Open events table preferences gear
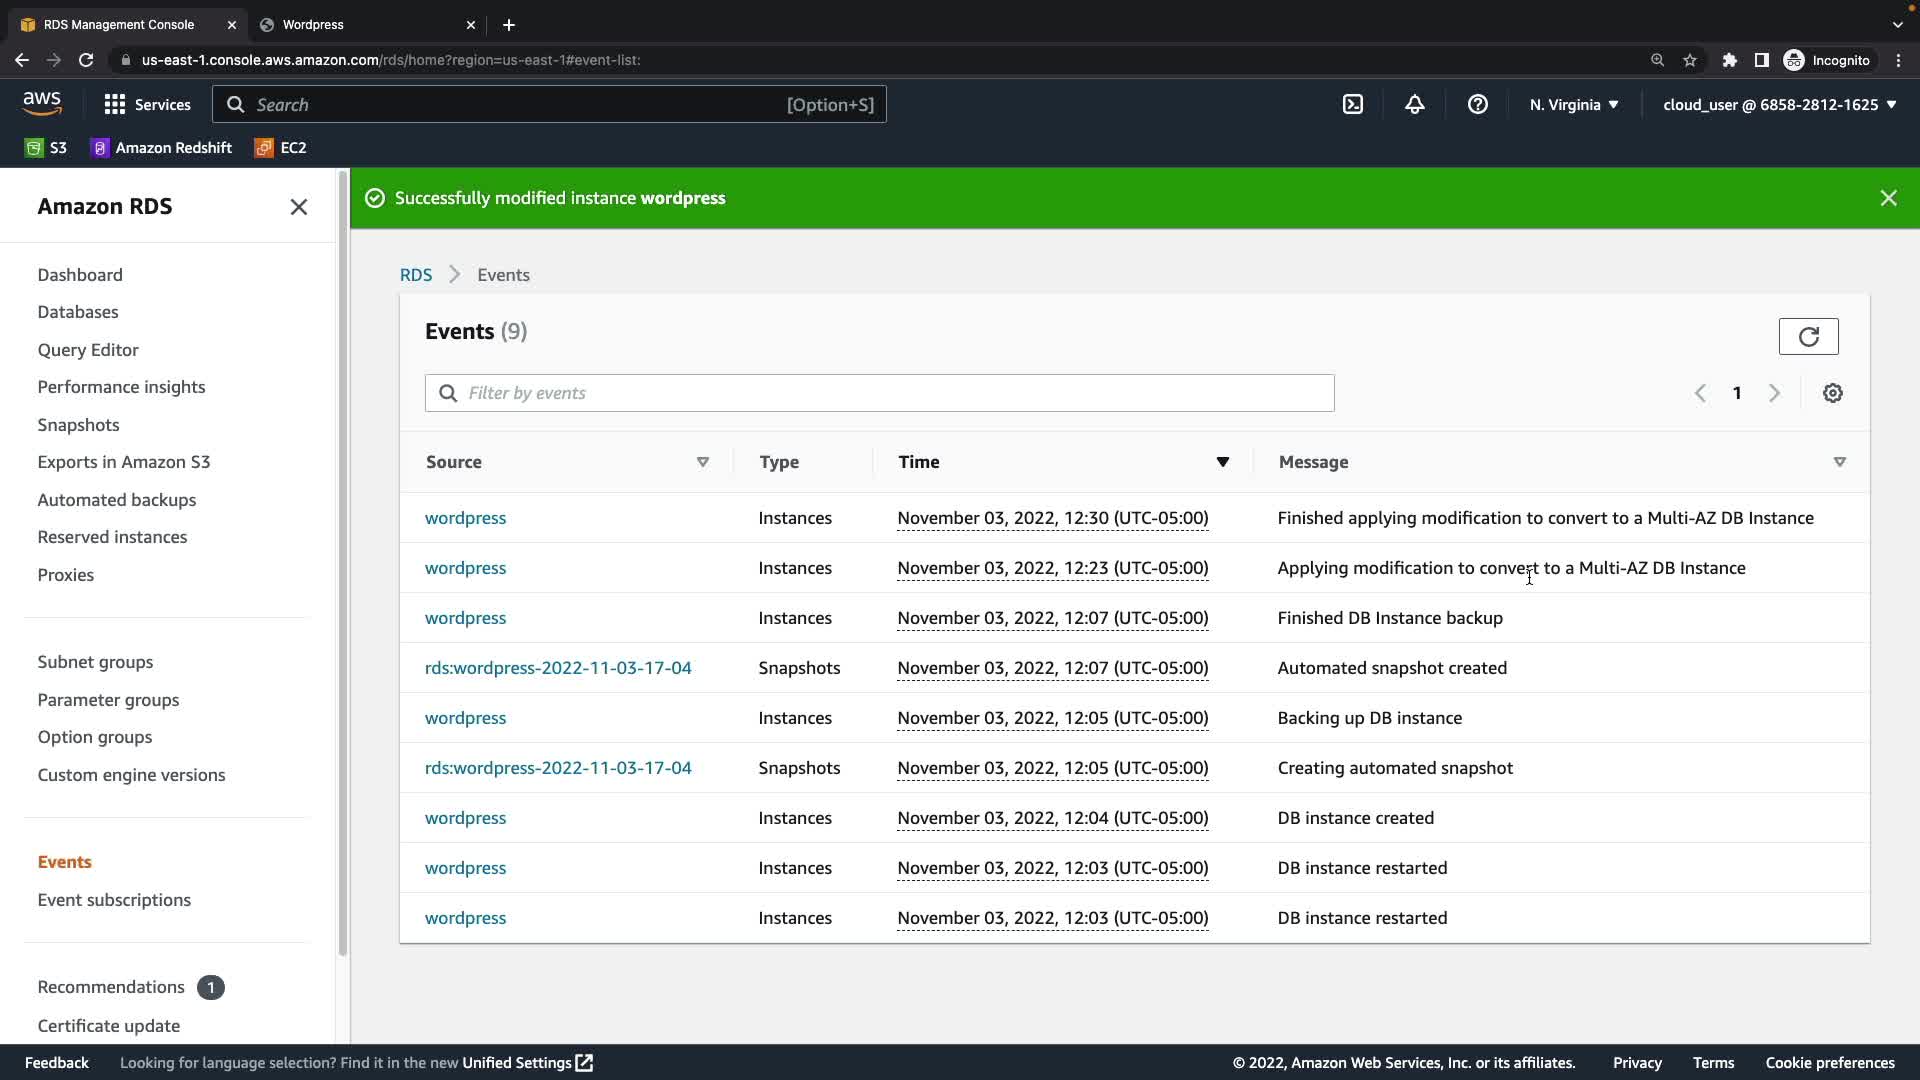Screen dimensions: 1920x1080 [1832, 393]
